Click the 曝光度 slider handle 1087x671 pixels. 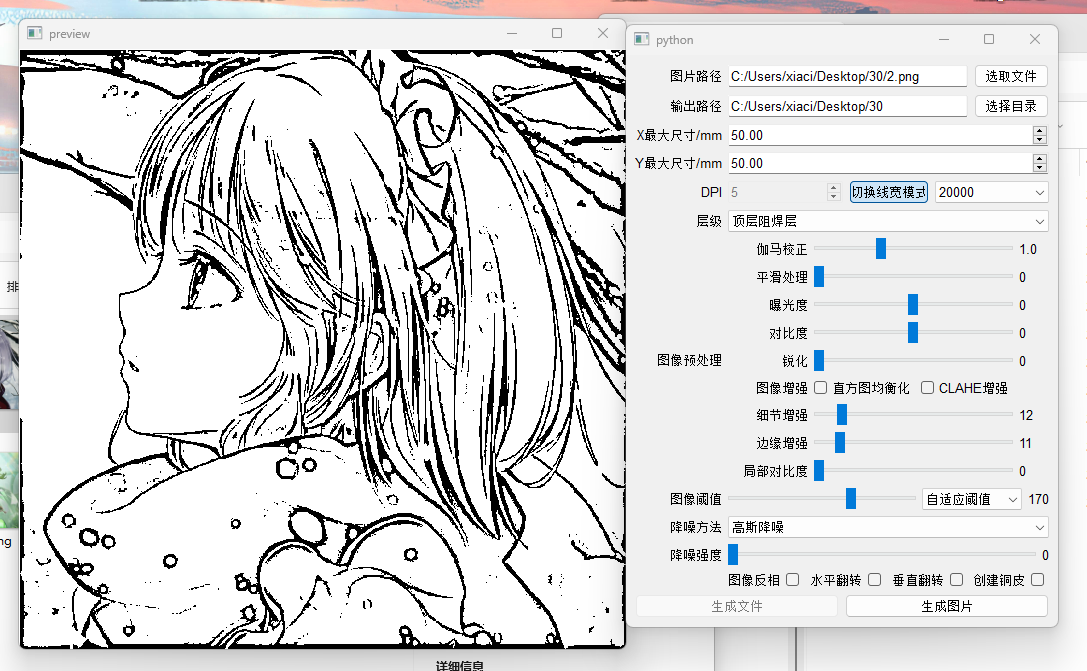coord(913,304)
